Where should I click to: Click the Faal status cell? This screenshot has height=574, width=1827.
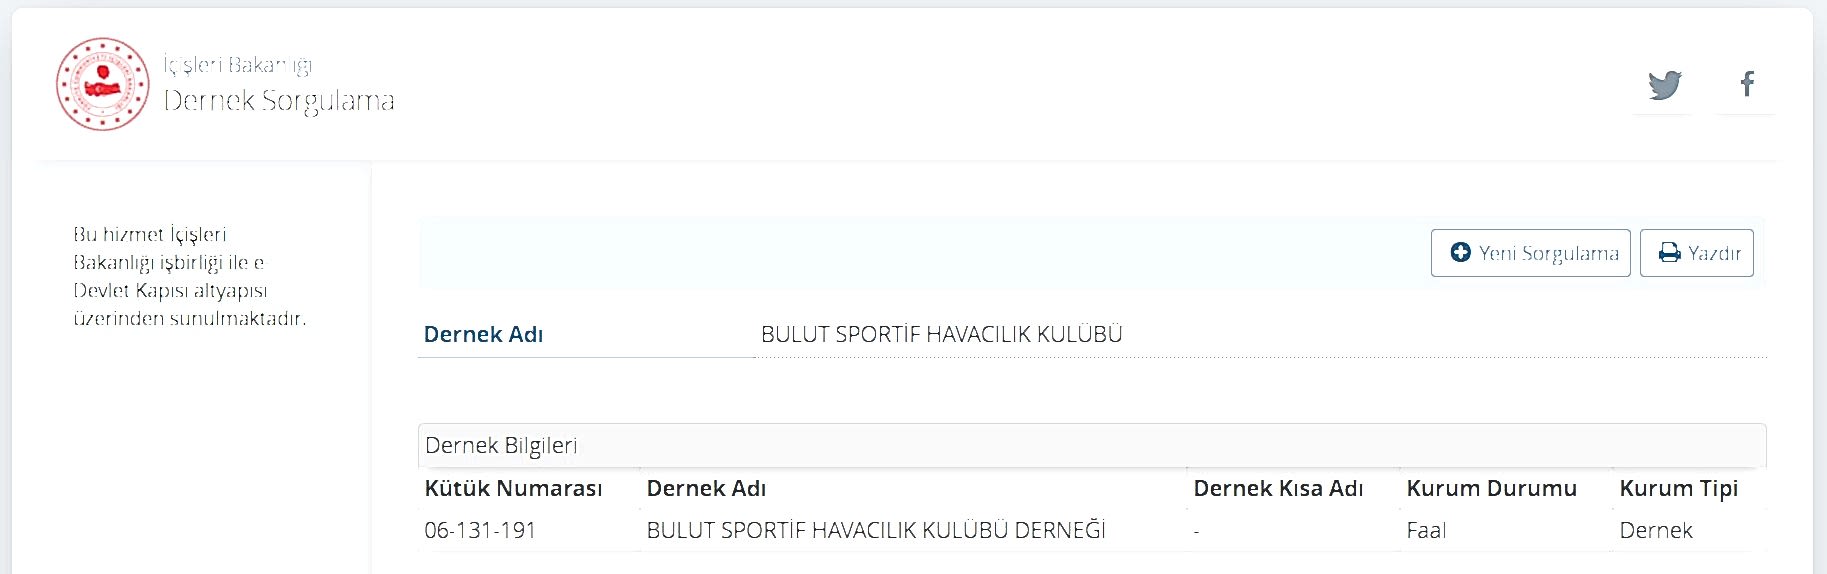1427,530
